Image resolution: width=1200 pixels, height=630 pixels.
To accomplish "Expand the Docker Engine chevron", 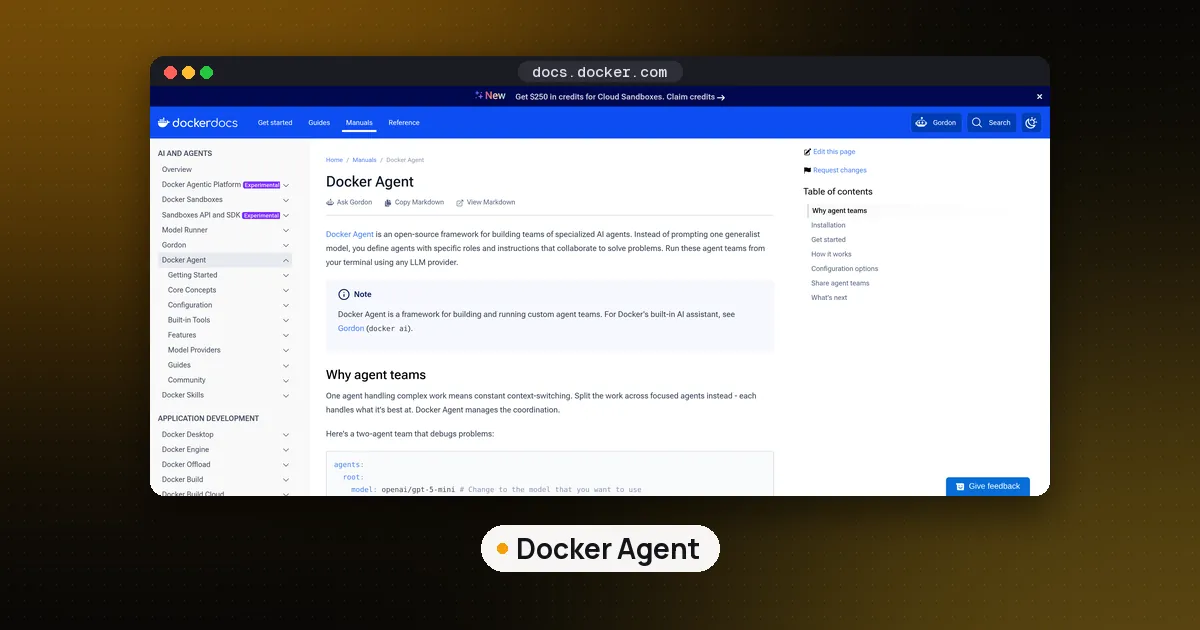I will [286, 450].
